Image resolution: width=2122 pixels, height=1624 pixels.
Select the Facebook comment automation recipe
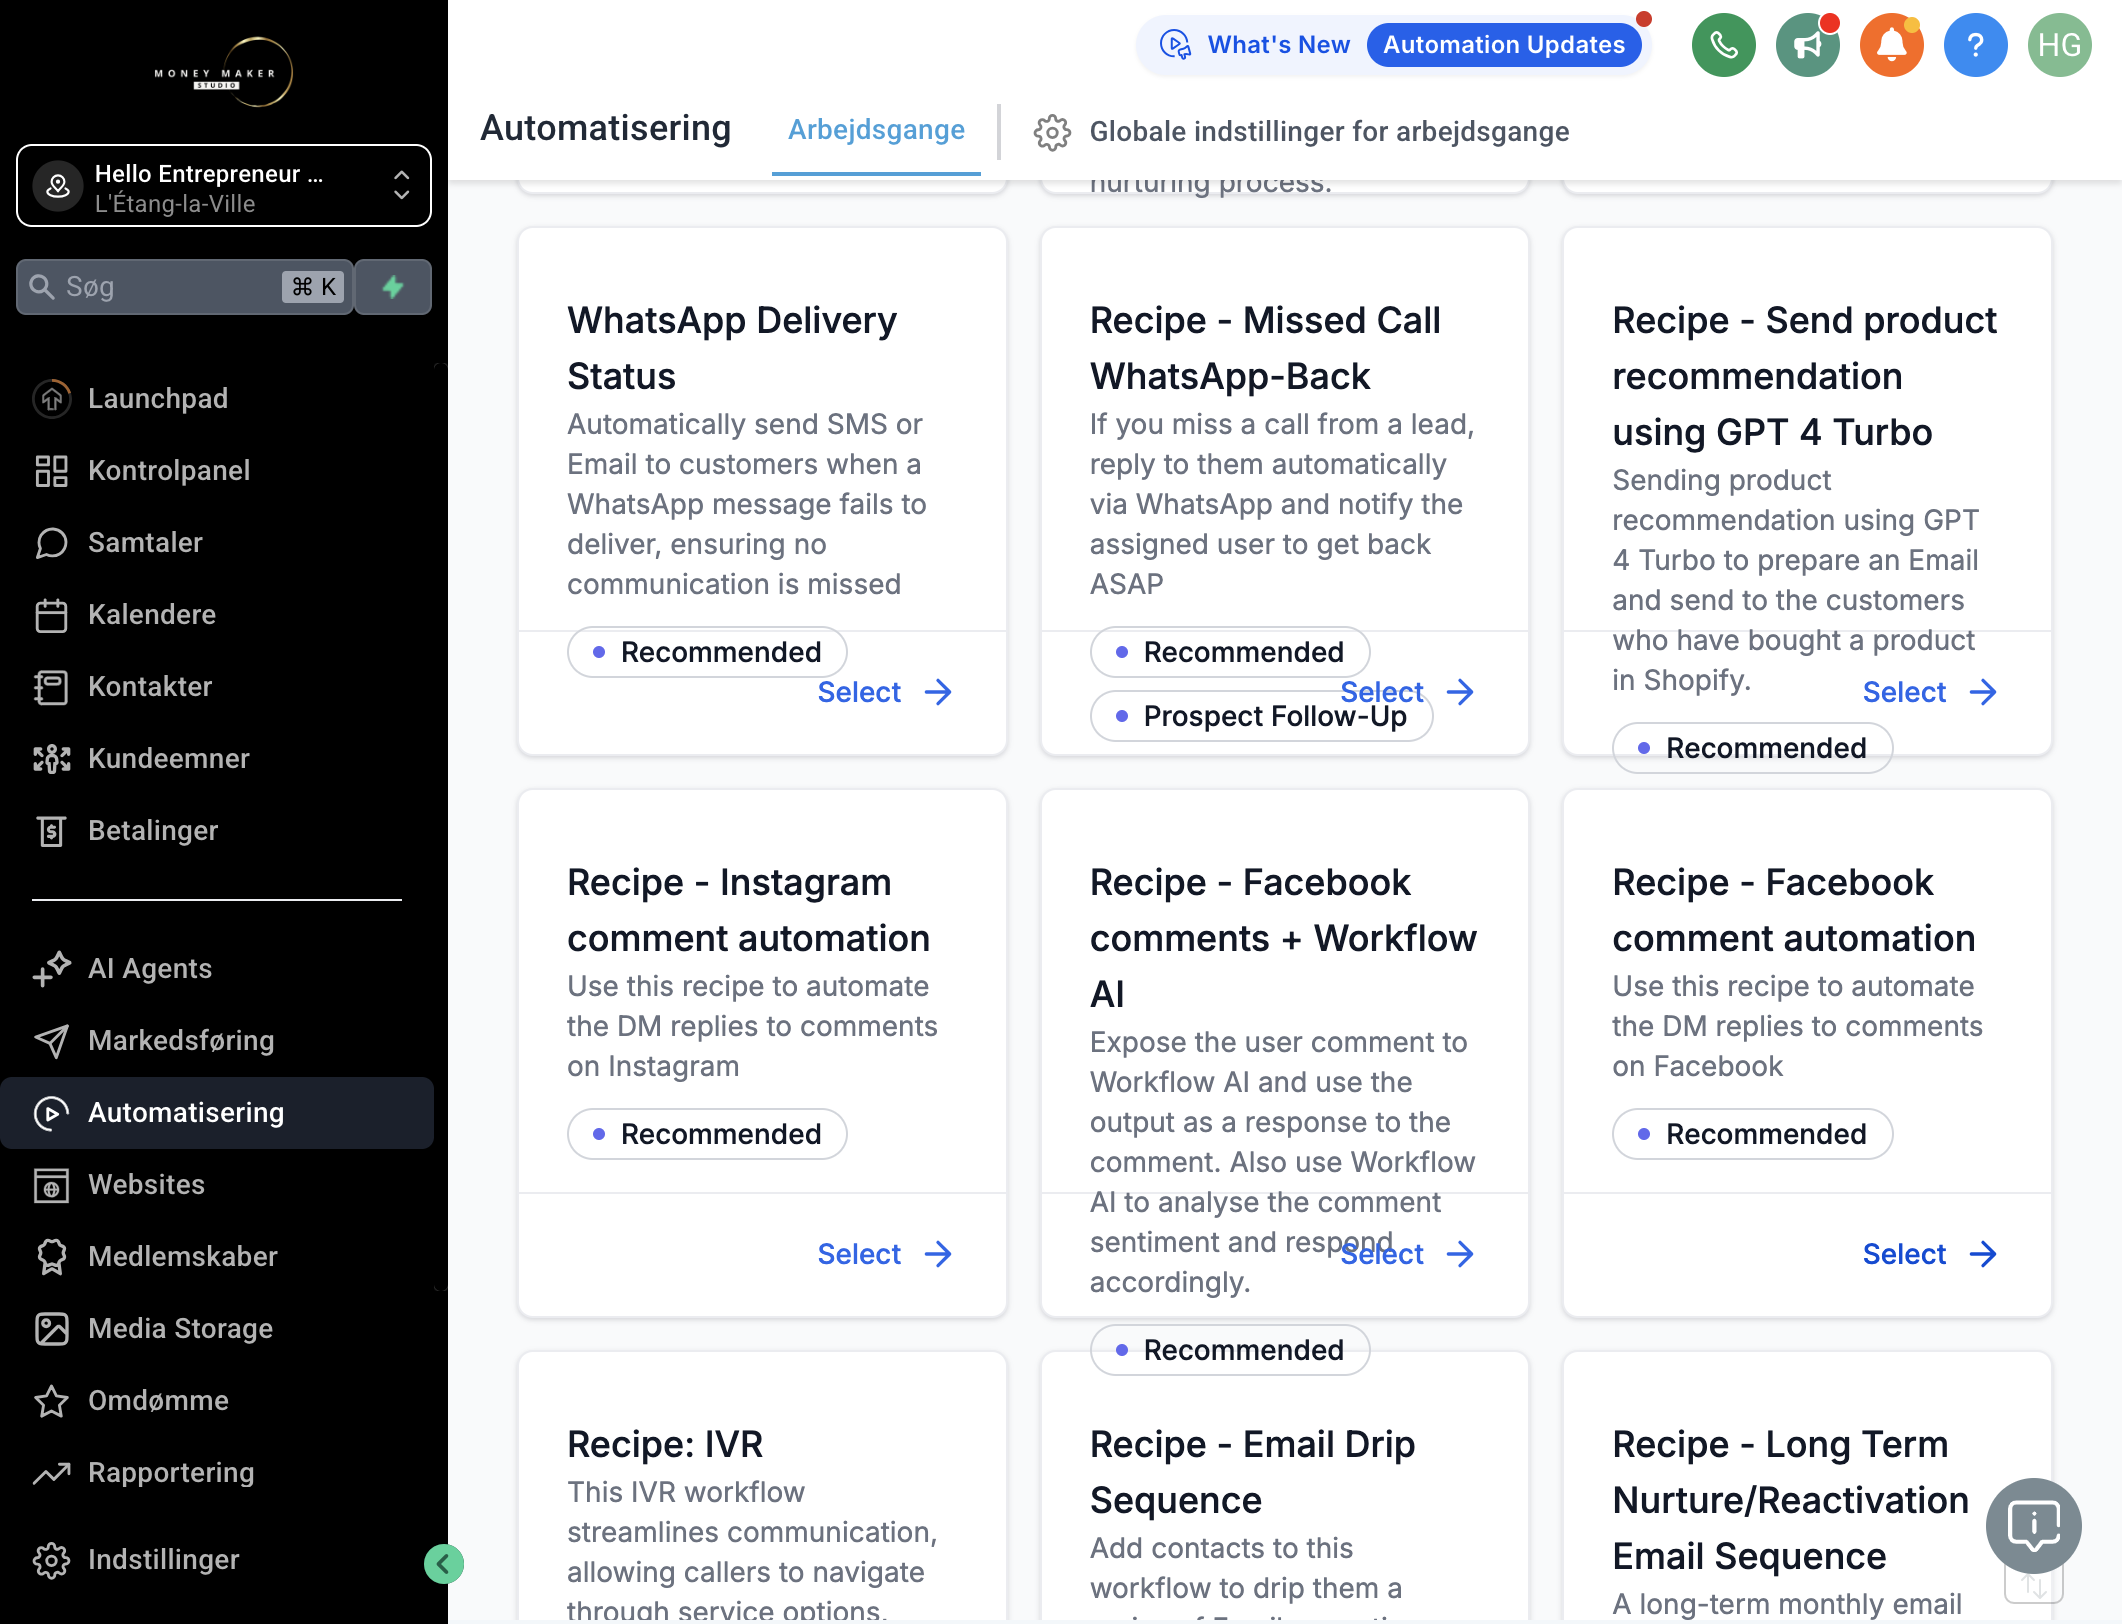pyautogui.click(x=1929, y=1254)
